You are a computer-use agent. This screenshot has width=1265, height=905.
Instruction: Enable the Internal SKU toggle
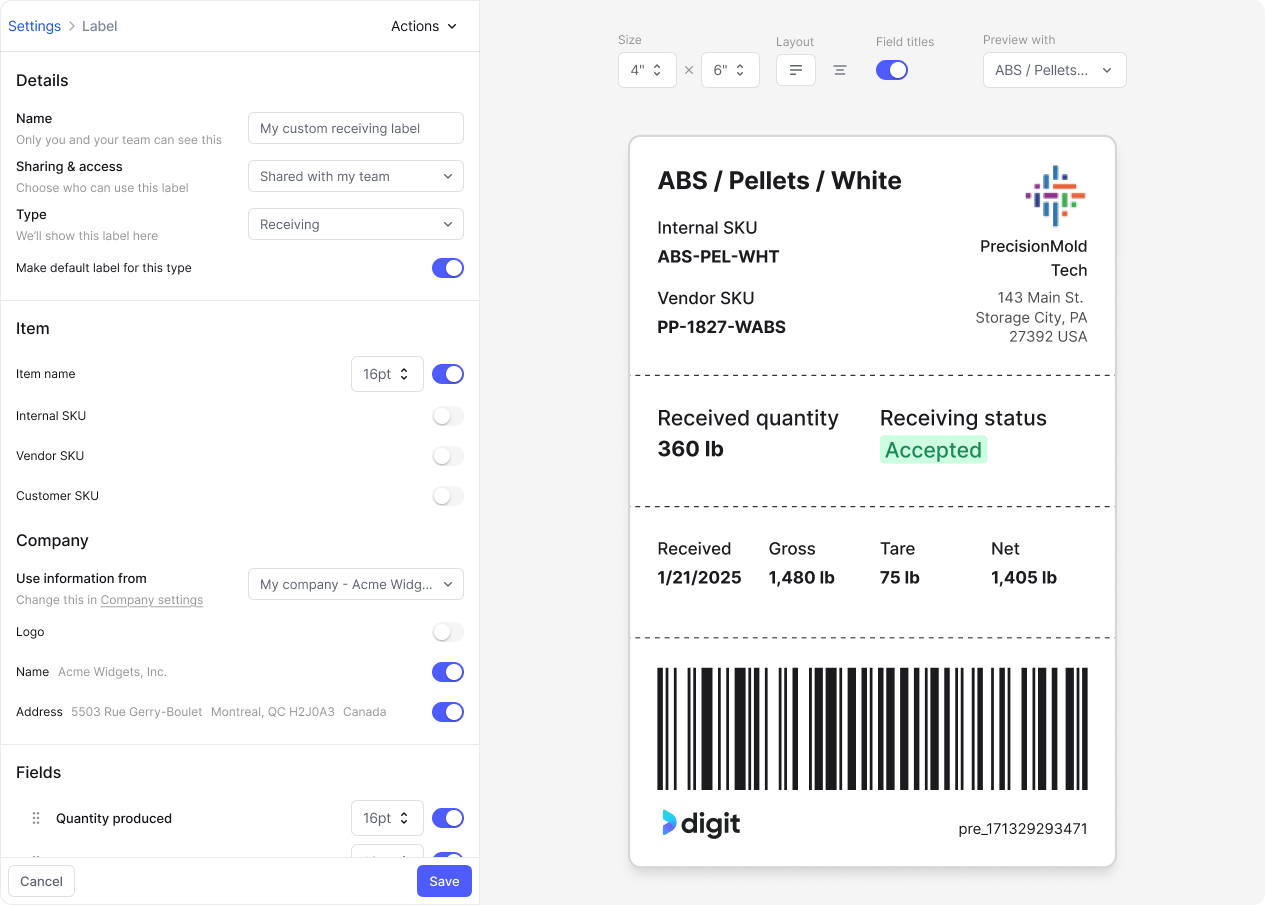448,416
